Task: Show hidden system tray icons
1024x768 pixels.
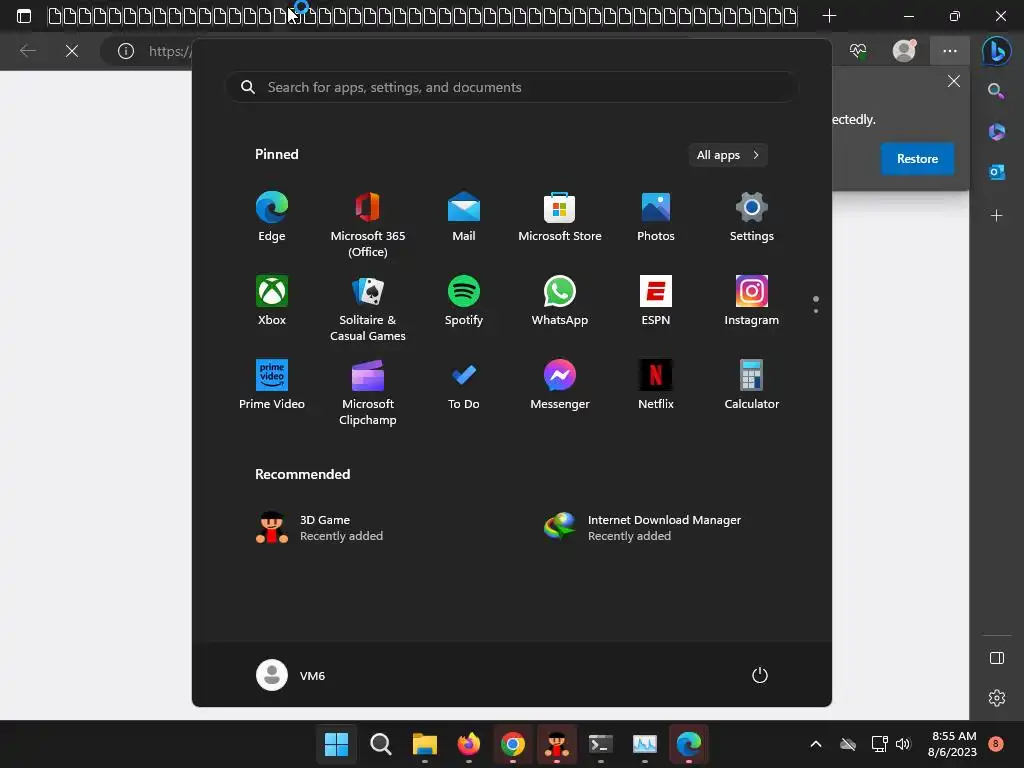Action: [x=816, y=744]
